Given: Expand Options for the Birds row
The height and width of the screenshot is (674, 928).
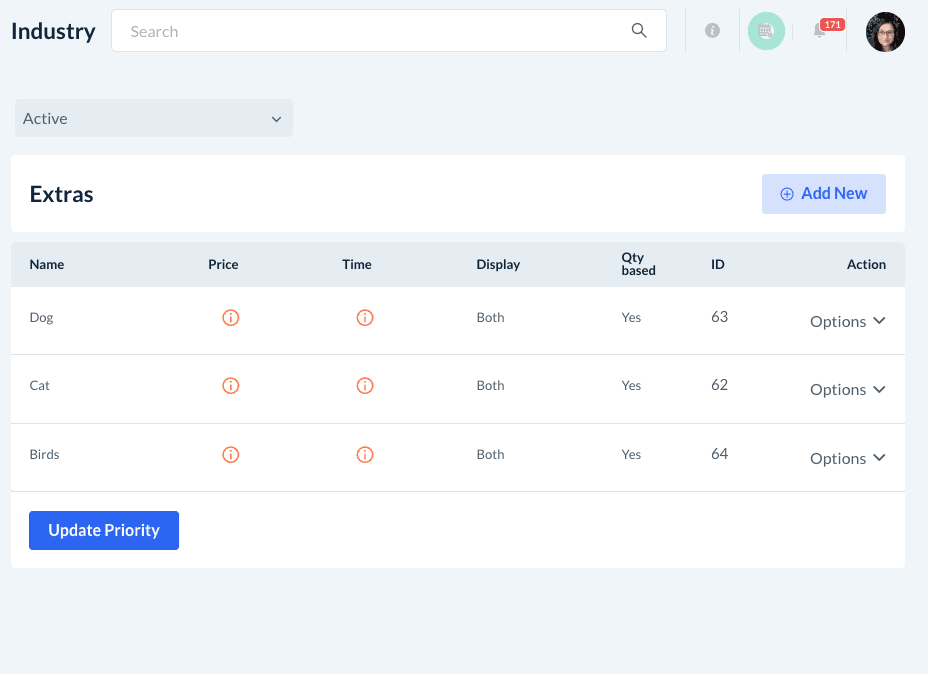Looking at the screenshot, I should pos(847,458).
